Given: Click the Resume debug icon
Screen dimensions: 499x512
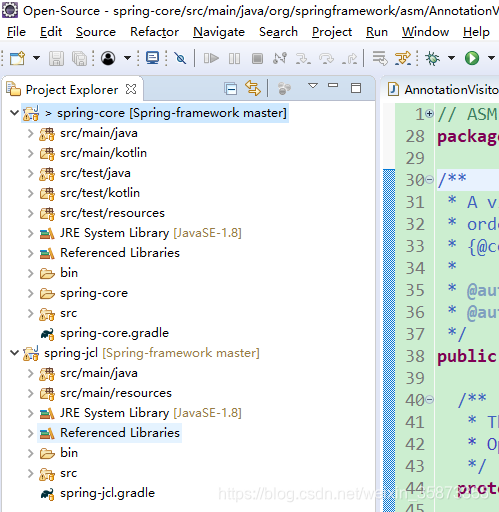Looking at the screenshot, I should tap(211, 59).
